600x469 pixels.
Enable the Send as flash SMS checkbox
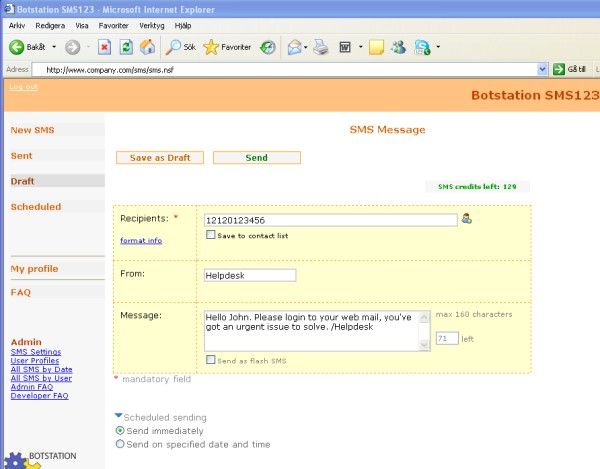(210, 360)
